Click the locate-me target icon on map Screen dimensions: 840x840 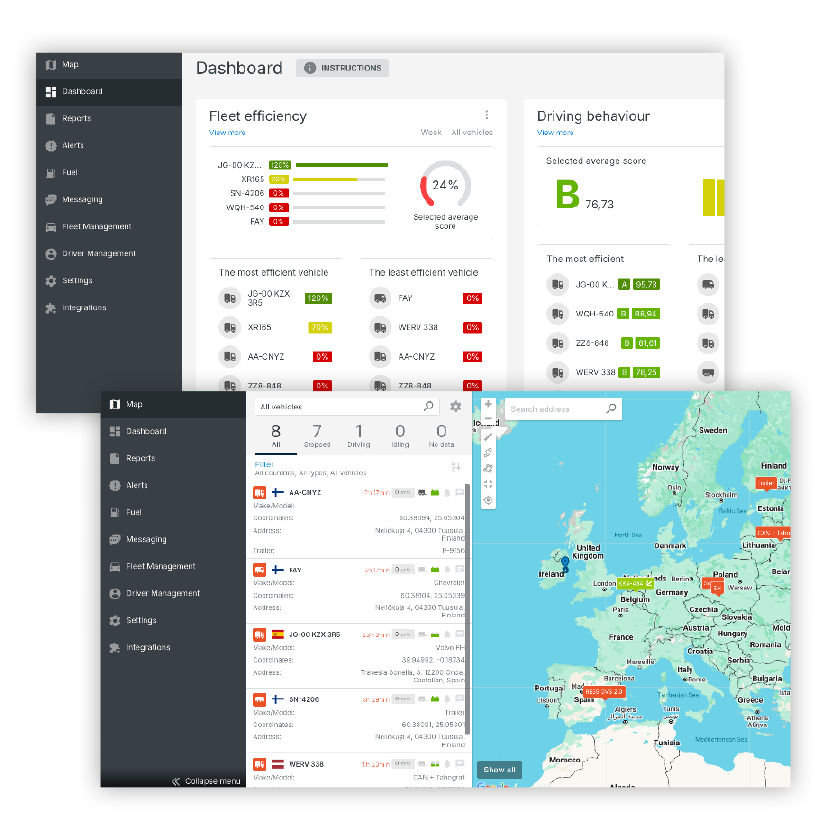tap(488, 500)
